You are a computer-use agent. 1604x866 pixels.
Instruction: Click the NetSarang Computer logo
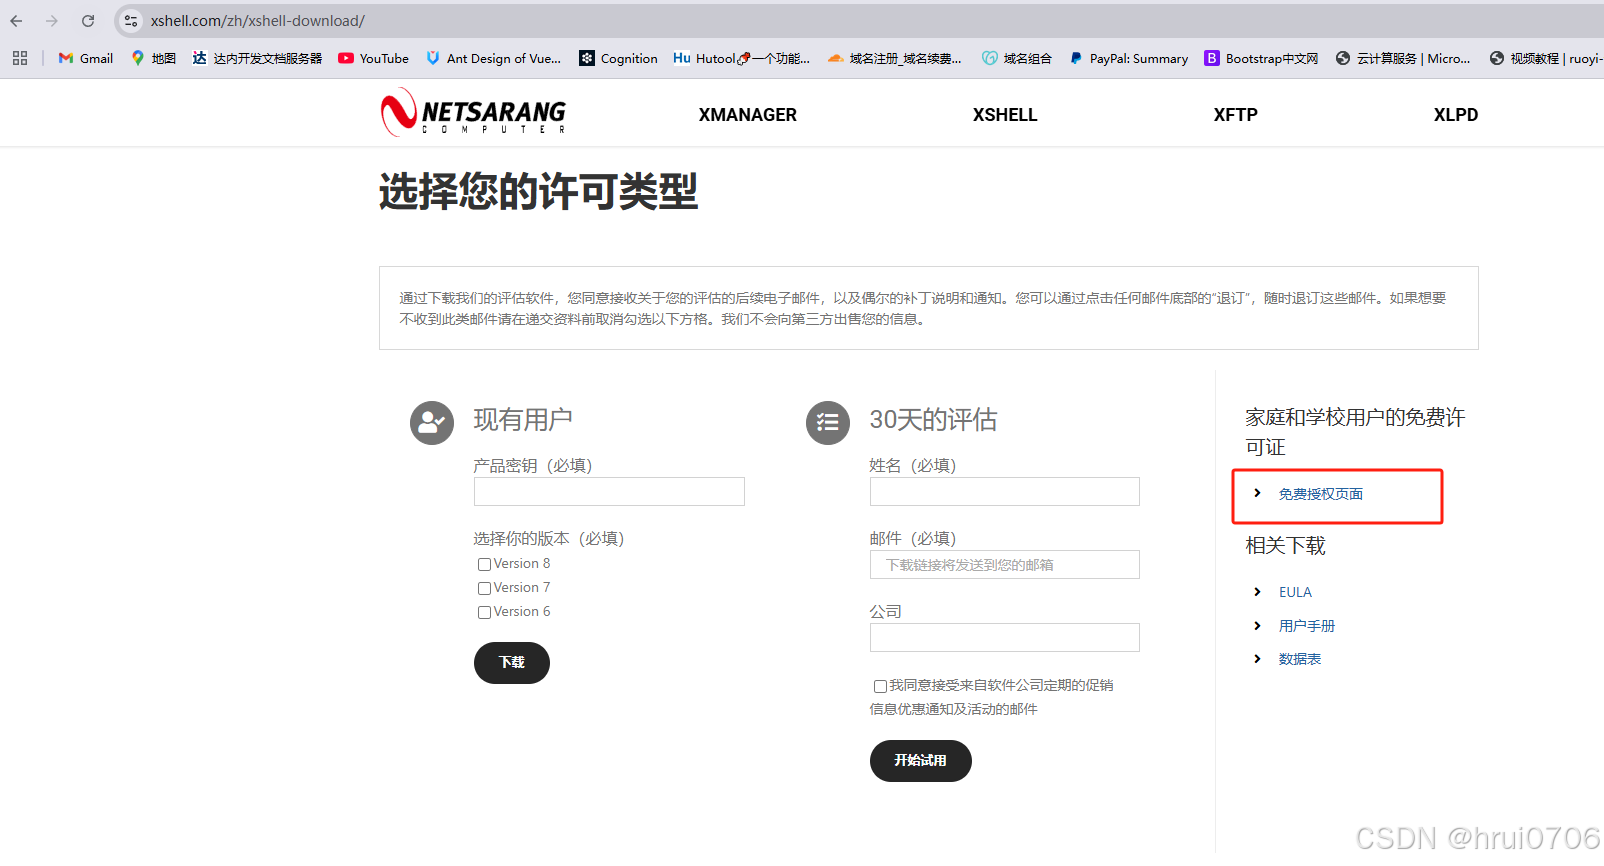[473, 112]
